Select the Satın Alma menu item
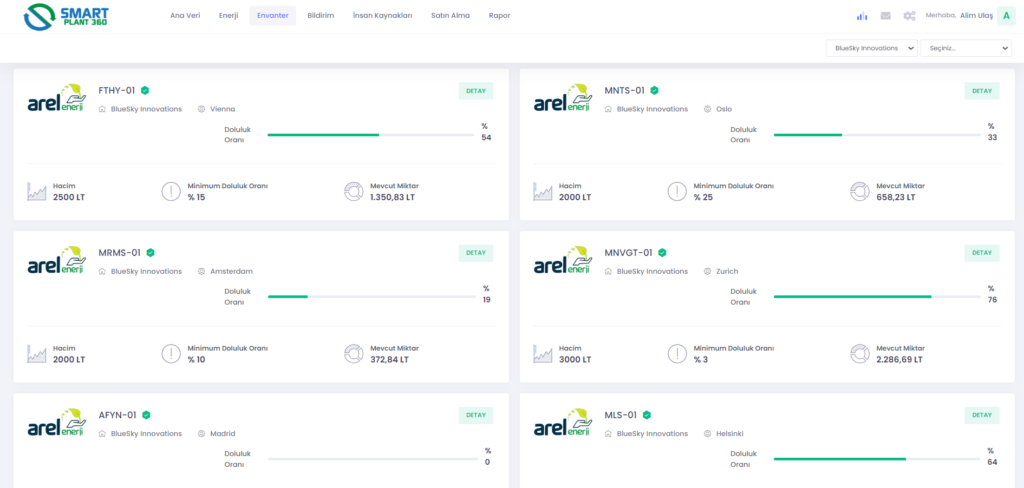1024x488 pixels. (x=450, y=16)
